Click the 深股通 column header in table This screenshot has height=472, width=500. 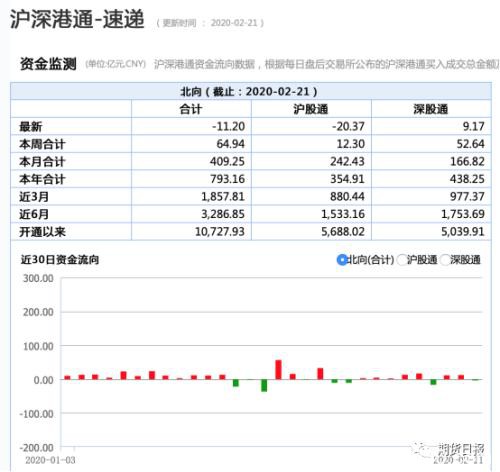click(431, 109)
